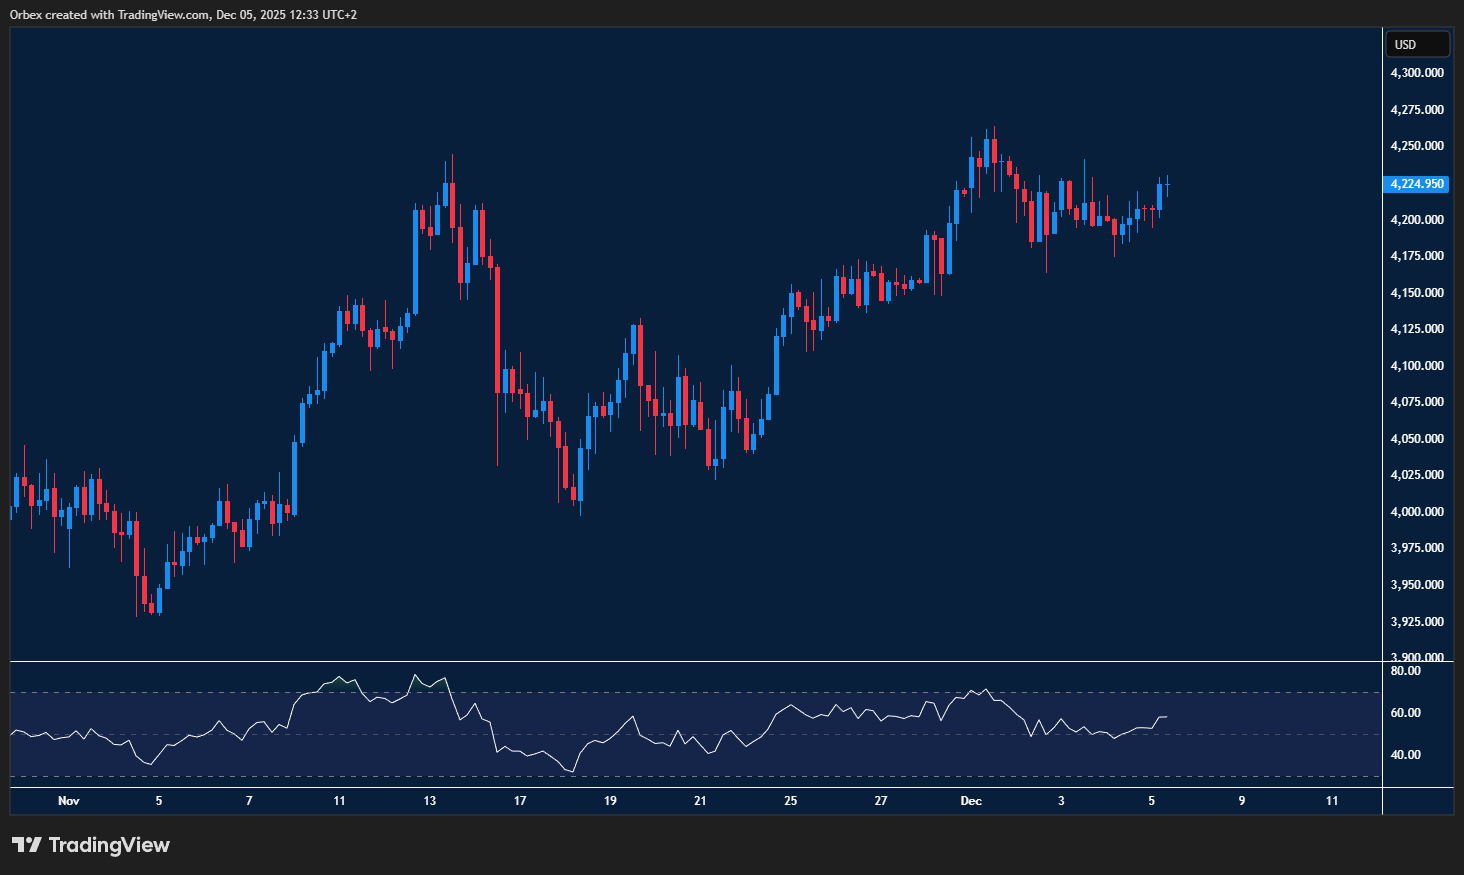Click the 80.00 RSI scale label
Image resolution: width=1464 pixels, height=875 pixels.
(x=1405, y=671)
